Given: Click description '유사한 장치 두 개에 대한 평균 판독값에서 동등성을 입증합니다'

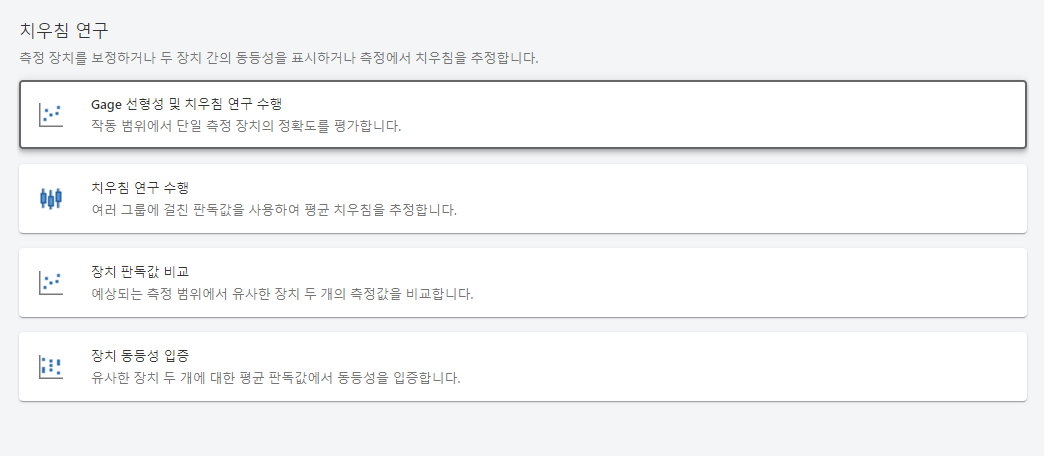Looking at the screenshot, I should (275, 378).
